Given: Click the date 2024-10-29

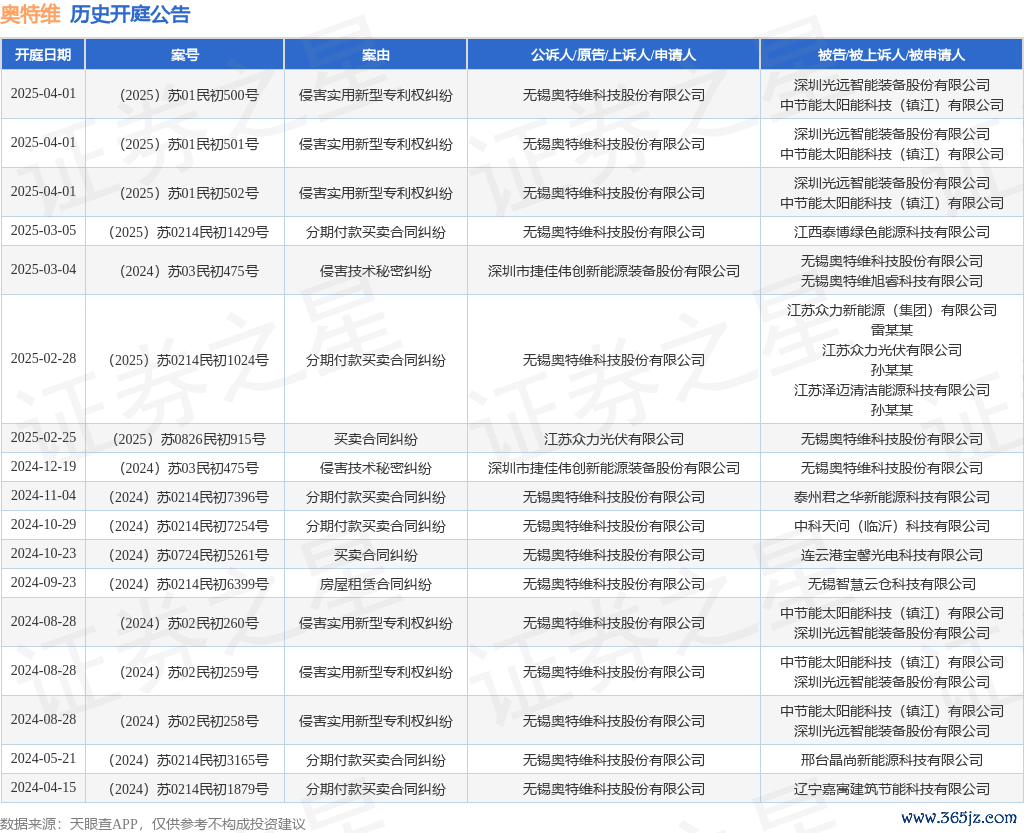Looking at the screenshot, I should coord(43,524).
